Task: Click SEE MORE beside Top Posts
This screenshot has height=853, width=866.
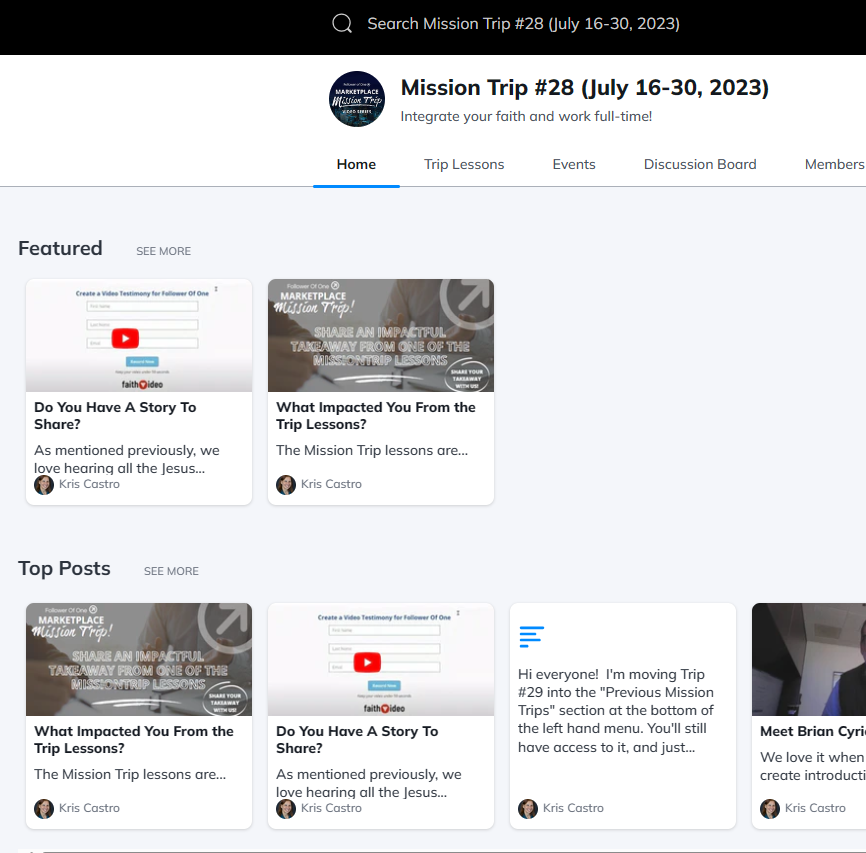Action: point(171,571)
